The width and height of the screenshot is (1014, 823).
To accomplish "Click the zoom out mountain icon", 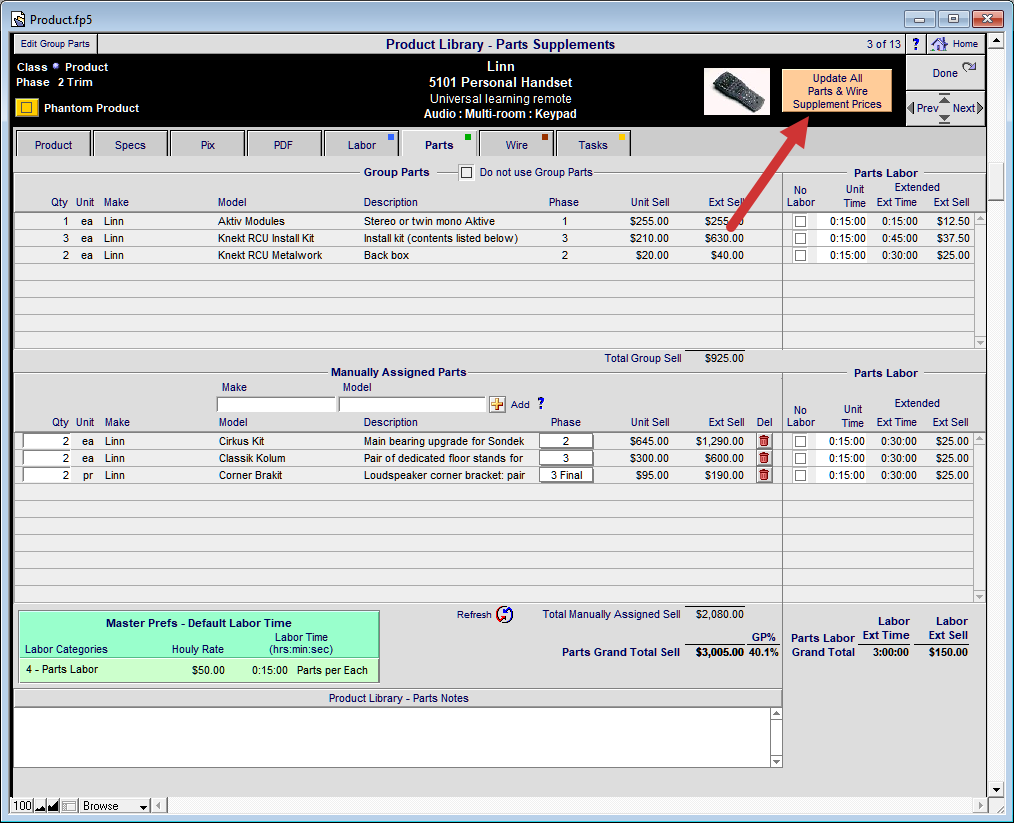I will 41,806.
